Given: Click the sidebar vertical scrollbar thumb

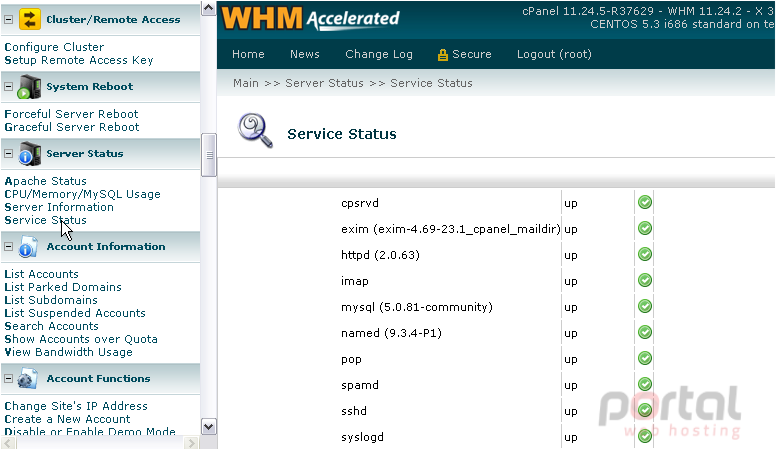Looking at the screenshot, I should coord(209,155).
